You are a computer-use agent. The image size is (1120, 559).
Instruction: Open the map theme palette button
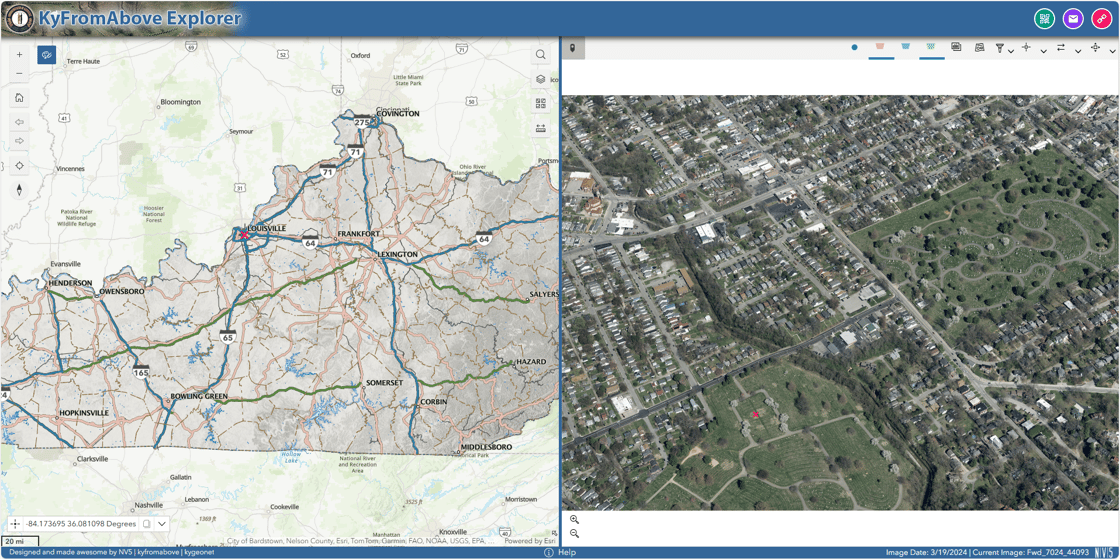click(47, 55)
